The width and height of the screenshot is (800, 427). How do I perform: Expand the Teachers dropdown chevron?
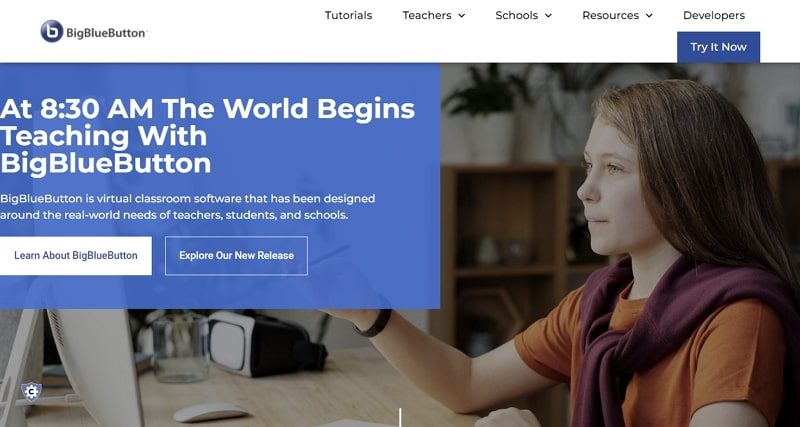[x=462, y=16]
